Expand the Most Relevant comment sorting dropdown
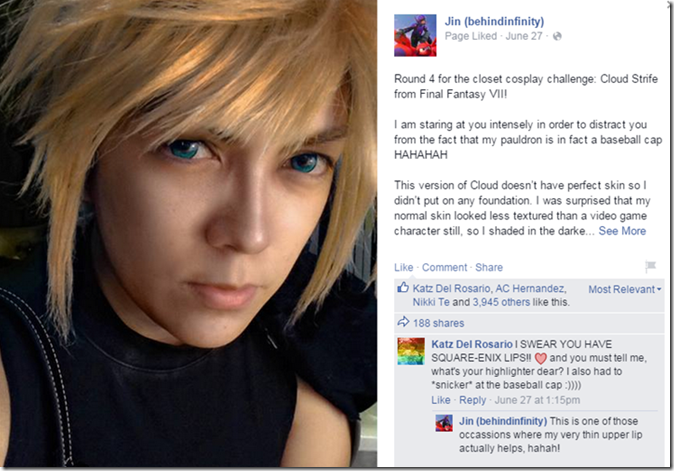This screenshot has height=471, width=674. point(625,289)
